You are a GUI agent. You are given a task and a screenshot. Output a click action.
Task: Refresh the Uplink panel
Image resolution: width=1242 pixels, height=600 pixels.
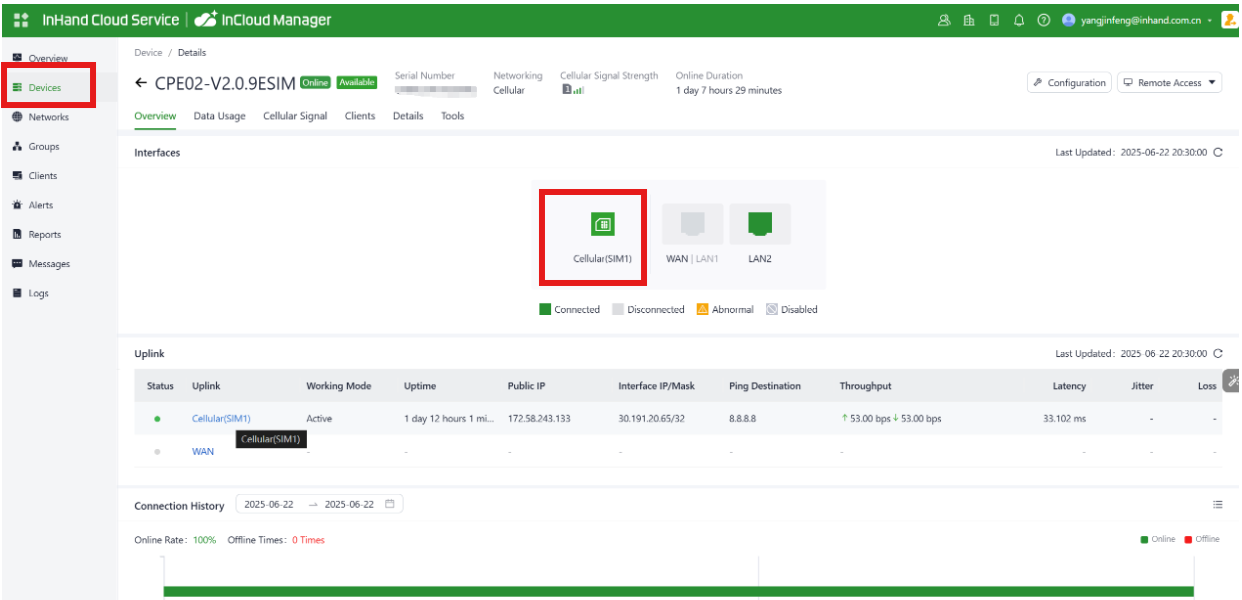[1217, 354]
